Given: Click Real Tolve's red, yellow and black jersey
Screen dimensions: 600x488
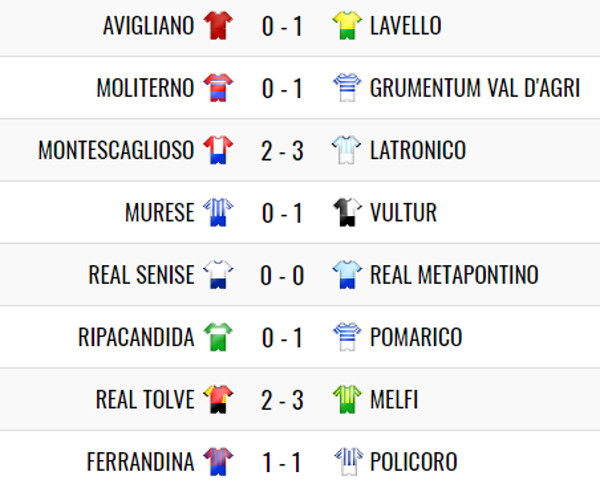Looking at the screenshot, I should pyautogui.click(x=218, y=399).
